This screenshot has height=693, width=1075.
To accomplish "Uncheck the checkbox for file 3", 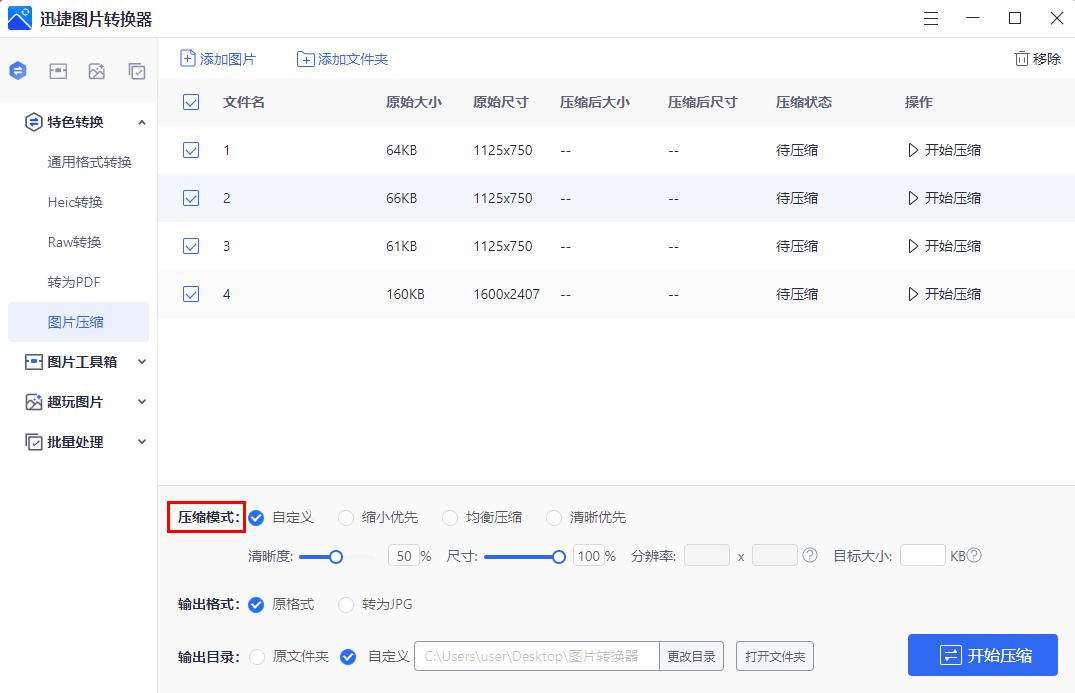I will click(190, 246).
